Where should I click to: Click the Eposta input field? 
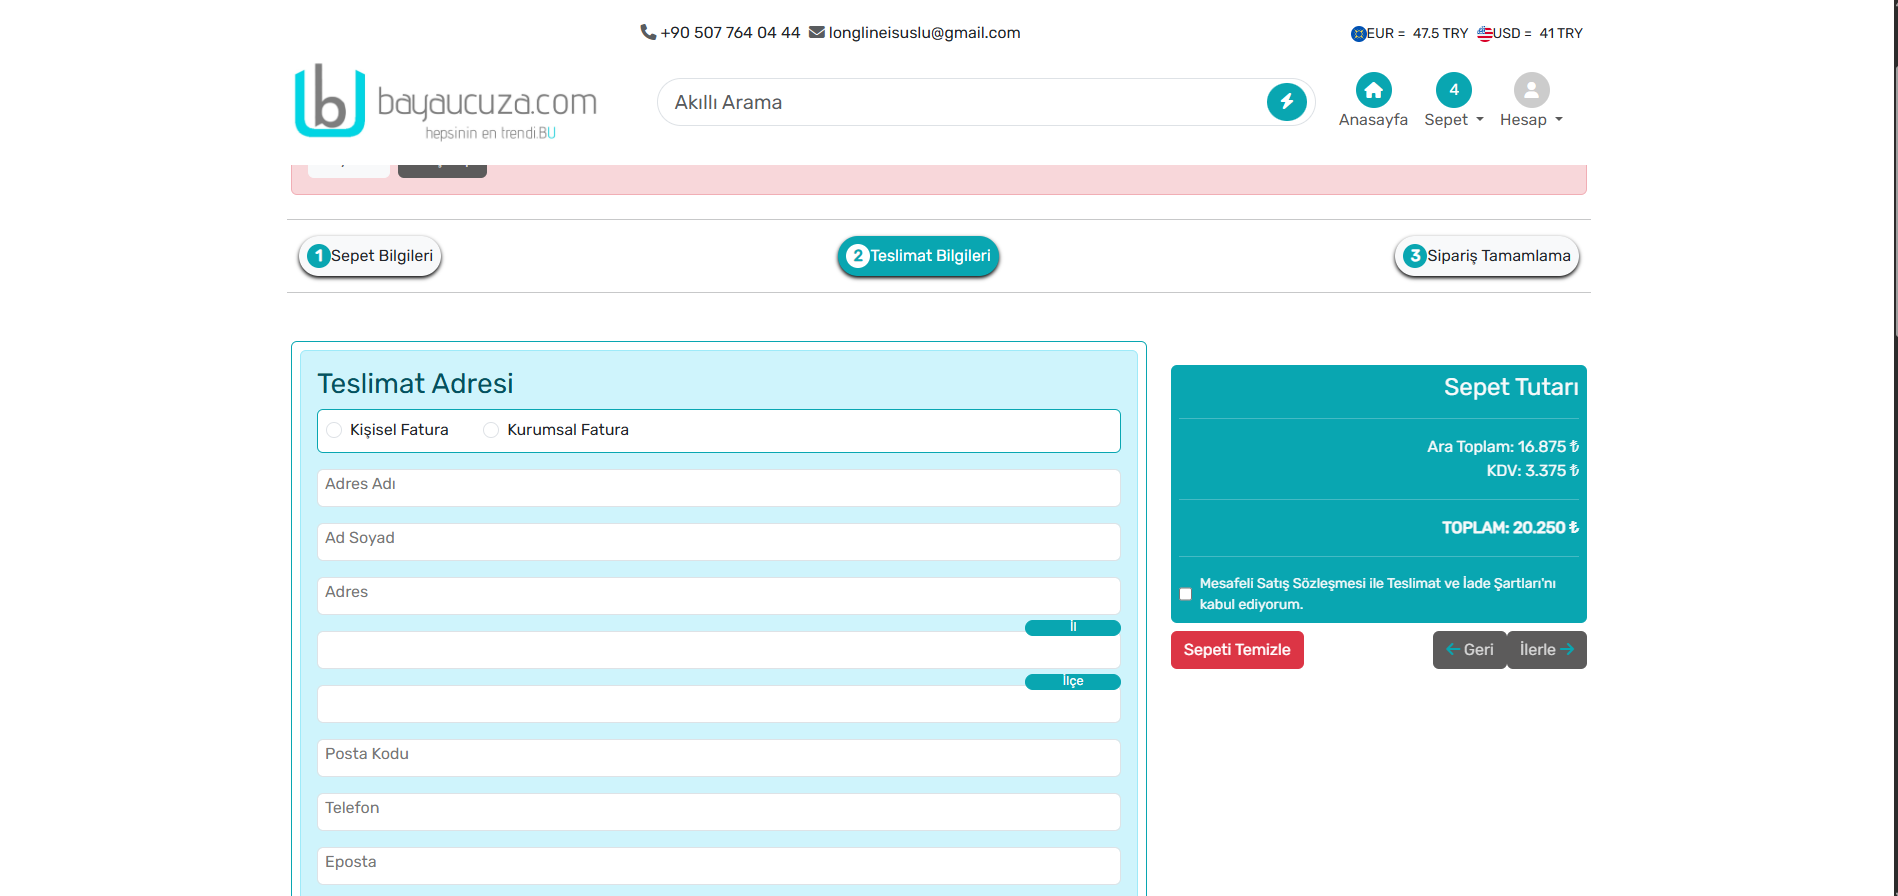pos(719,866)
